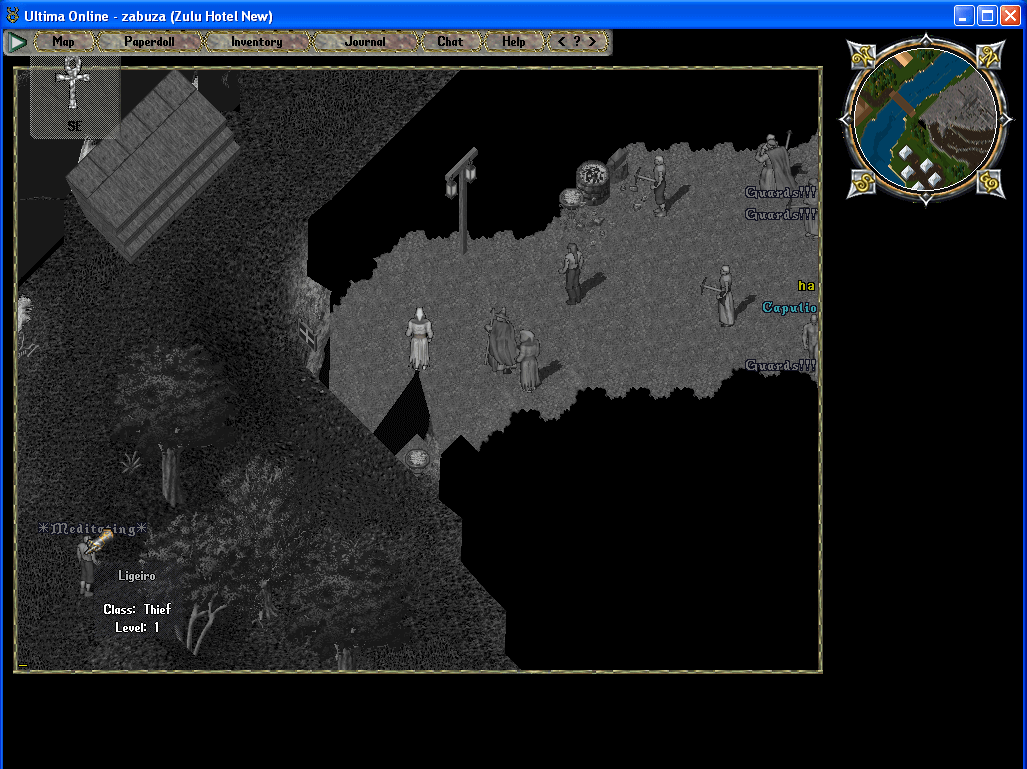Select the dark-haired standing figure on road

coord(572,274)
